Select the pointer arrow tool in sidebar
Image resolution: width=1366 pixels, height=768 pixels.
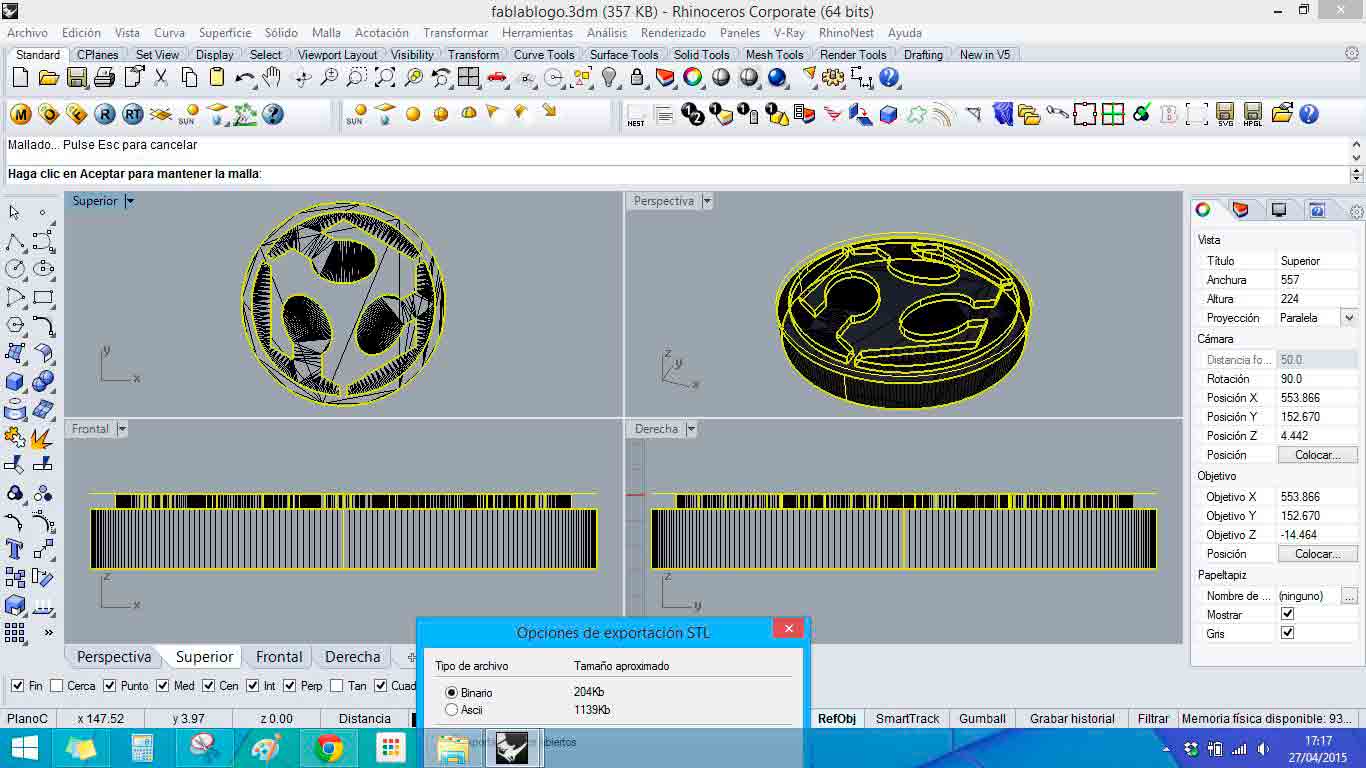[15, 213]
